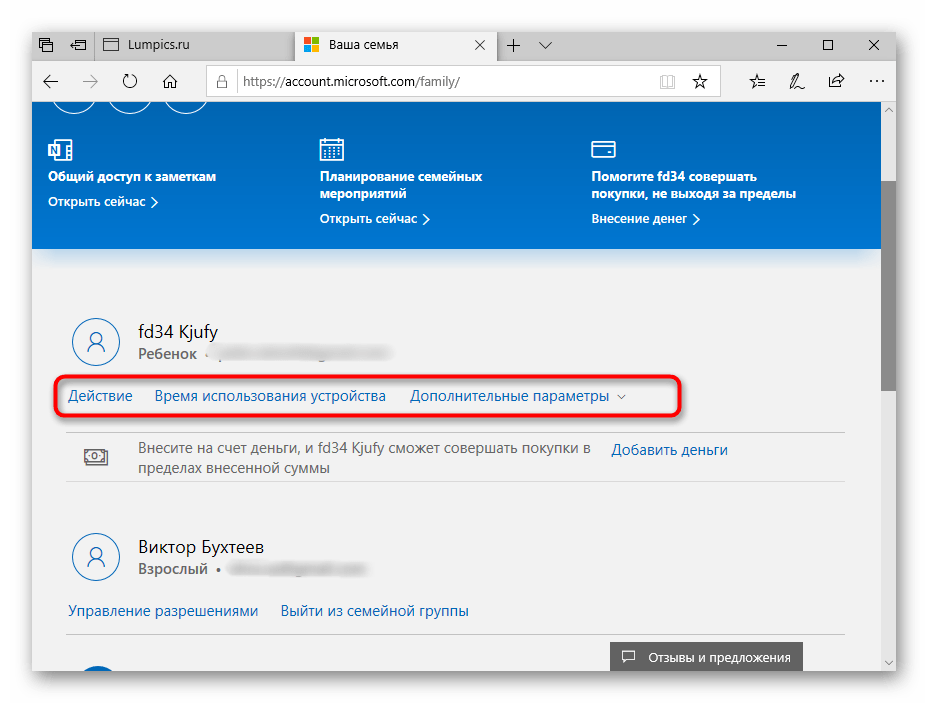Click the OneNote notes sharing icon
Image resolution: width=928 pixels, height=703 pixels.
tap(60, 148)
